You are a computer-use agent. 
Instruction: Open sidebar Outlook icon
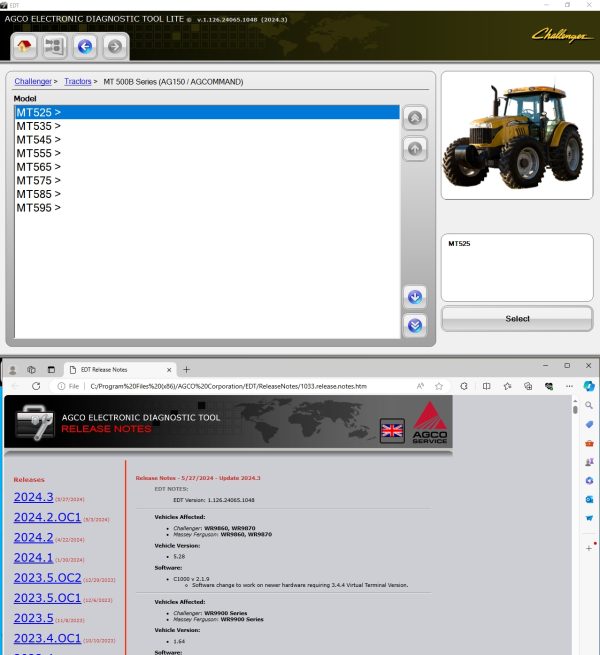tap(589, 500)
